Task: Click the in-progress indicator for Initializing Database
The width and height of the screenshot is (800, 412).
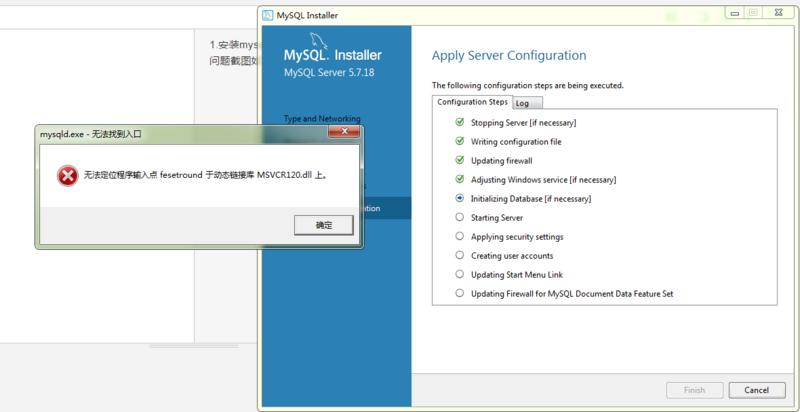Action: (x=460, y=198)
